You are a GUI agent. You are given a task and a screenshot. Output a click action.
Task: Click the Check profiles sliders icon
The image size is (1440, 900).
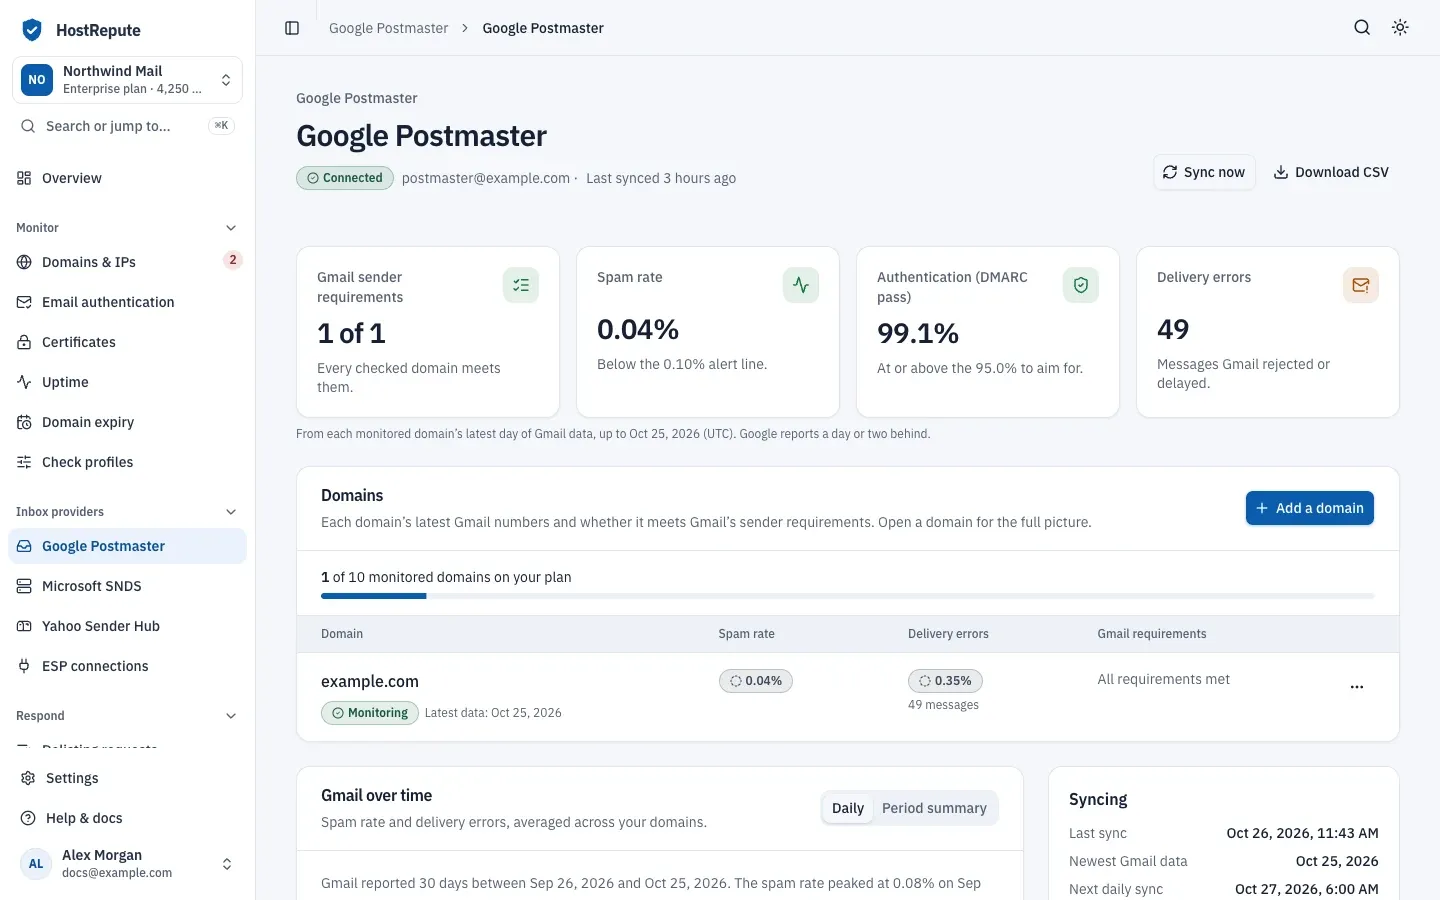[x=24, y=462]
